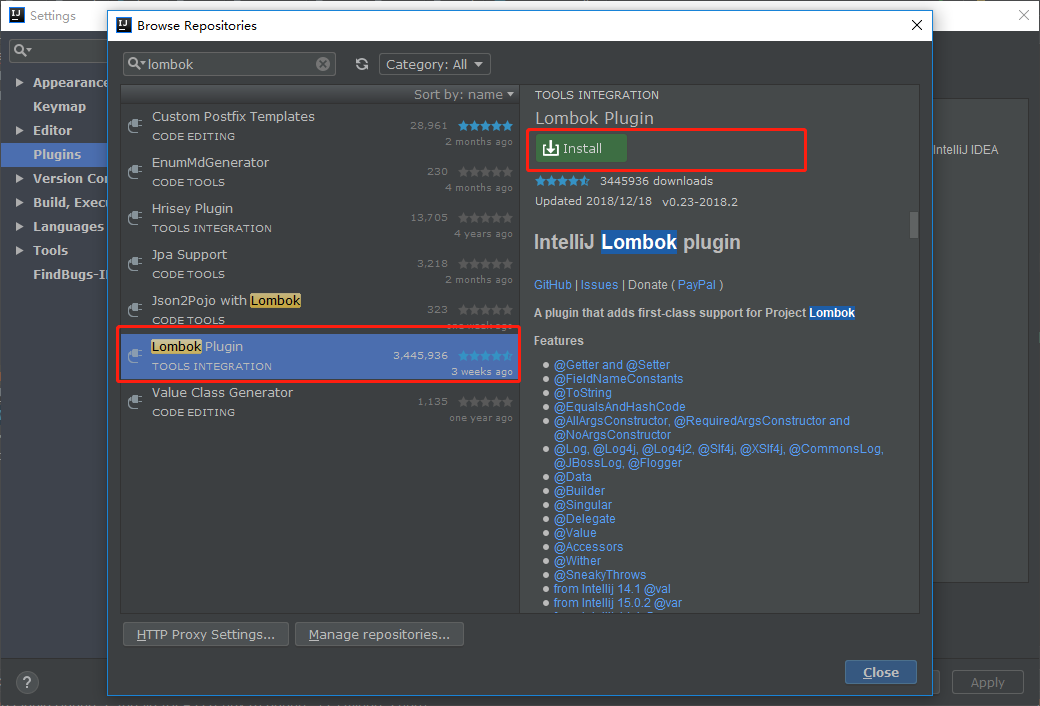Image resolution: width=1040 pixels, height=706 pixels.
Task: Open the @Wither feature link
Action: click(x=577, y=561)
